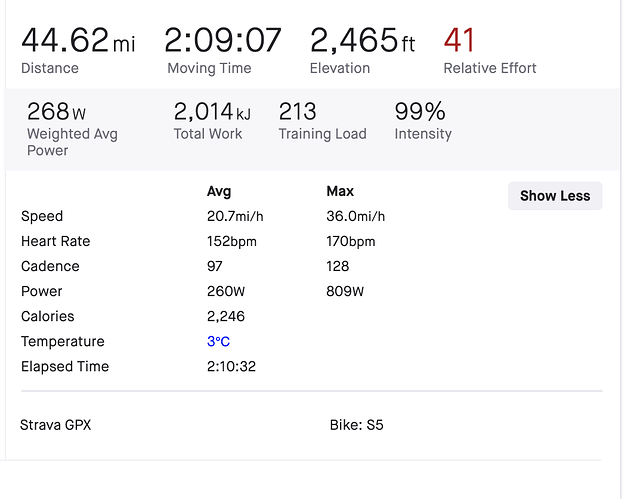Click the blue 3°C temperature value

coord(220,341)
